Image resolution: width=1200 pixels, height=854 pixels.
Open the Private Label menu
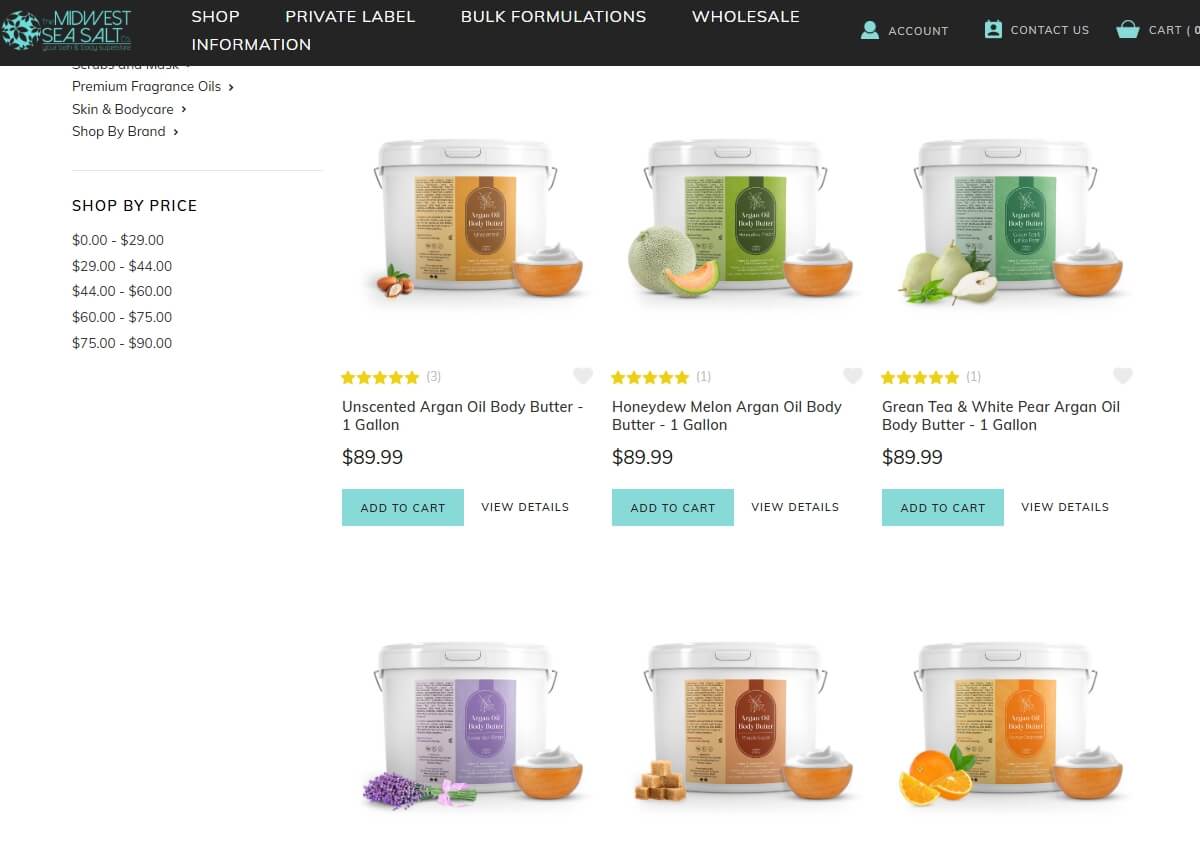click(x=350, y=17)
